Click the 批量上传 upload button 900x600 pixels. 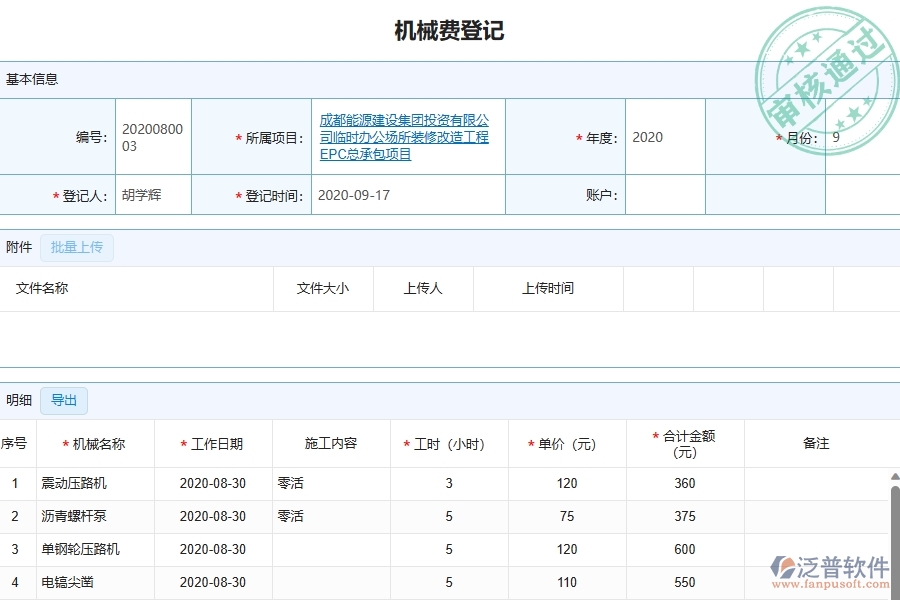(x=77, y=247)
